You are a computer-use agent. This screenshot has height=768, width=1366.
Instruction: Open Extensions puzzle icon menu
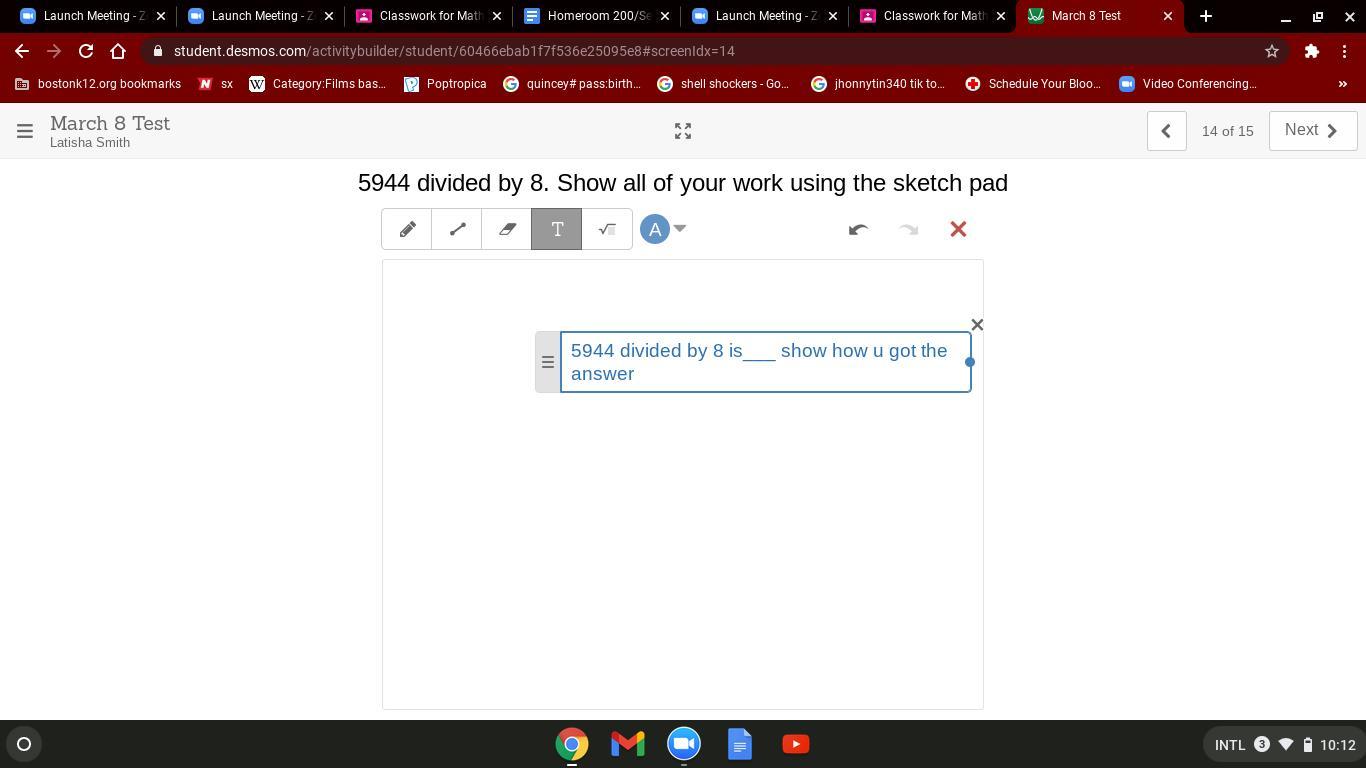click(x=1311, y=51)
